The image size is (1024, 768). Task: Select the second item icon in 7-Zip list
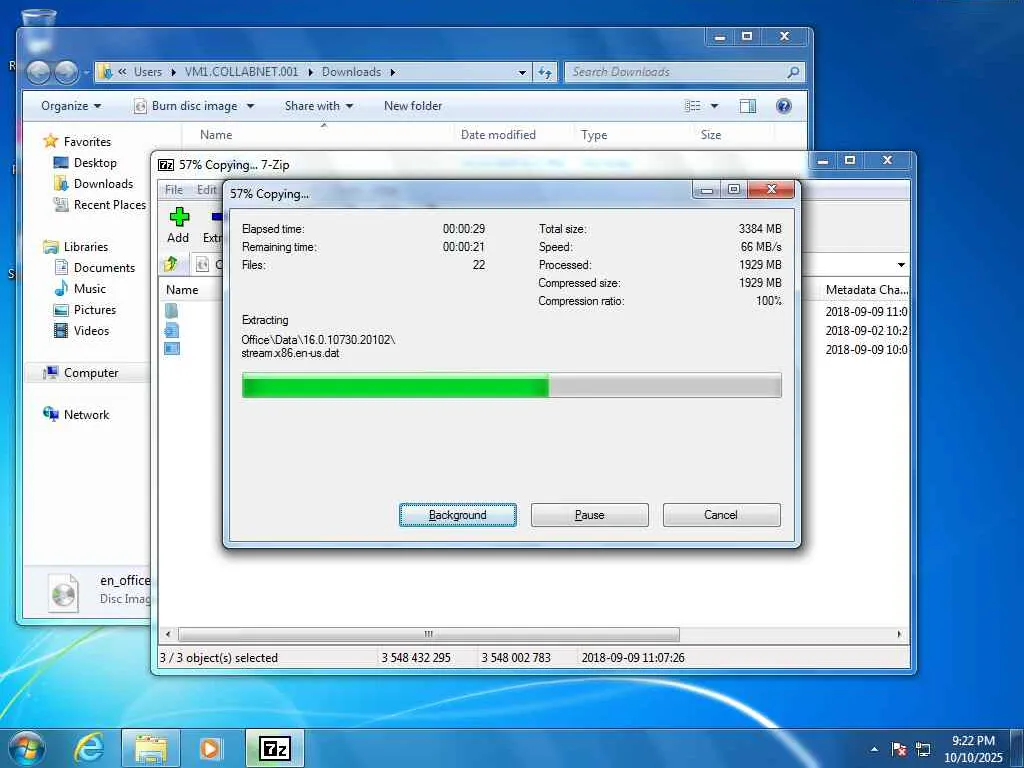click(x=171, y=330)
